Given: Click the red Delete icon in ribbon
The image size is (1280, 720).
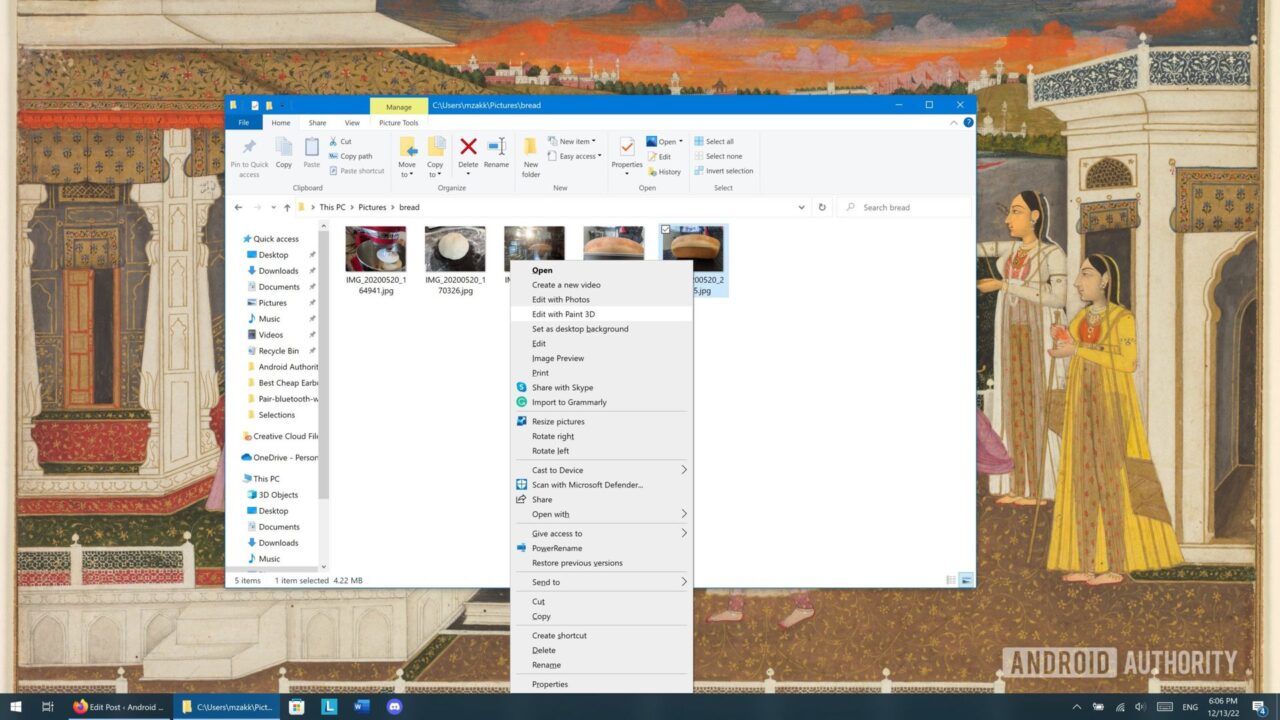Looking at the screenshot, I should pos(468,148).
